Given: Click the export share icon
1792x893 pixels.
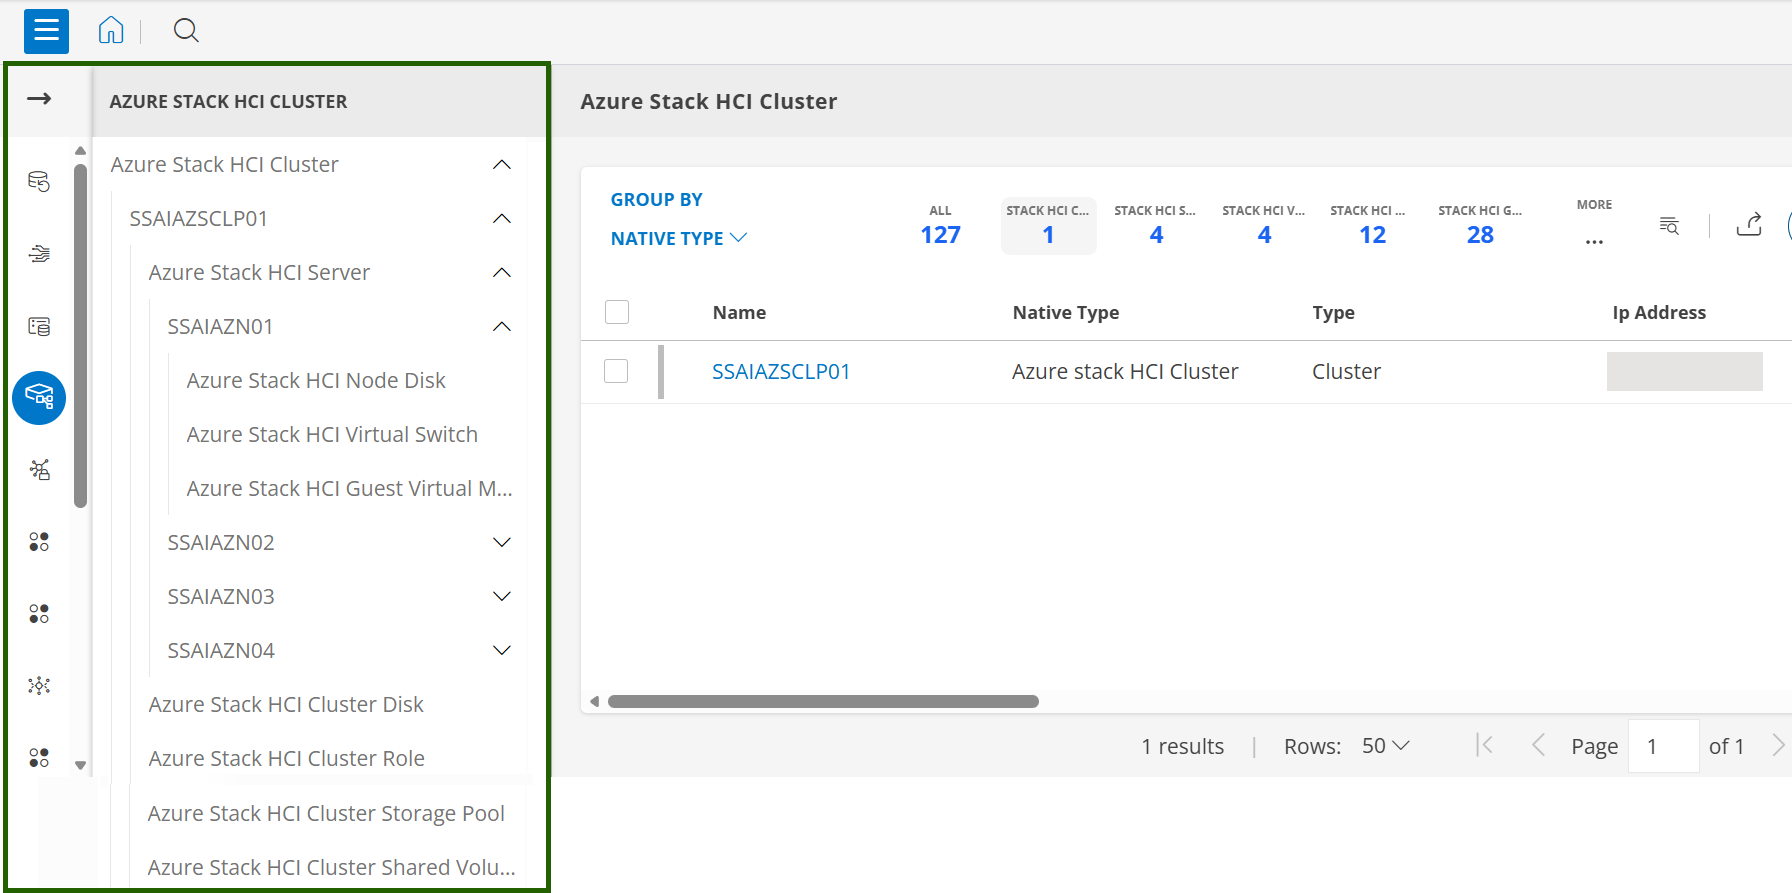Looking at the screenshot, I should coord(1749,225).
